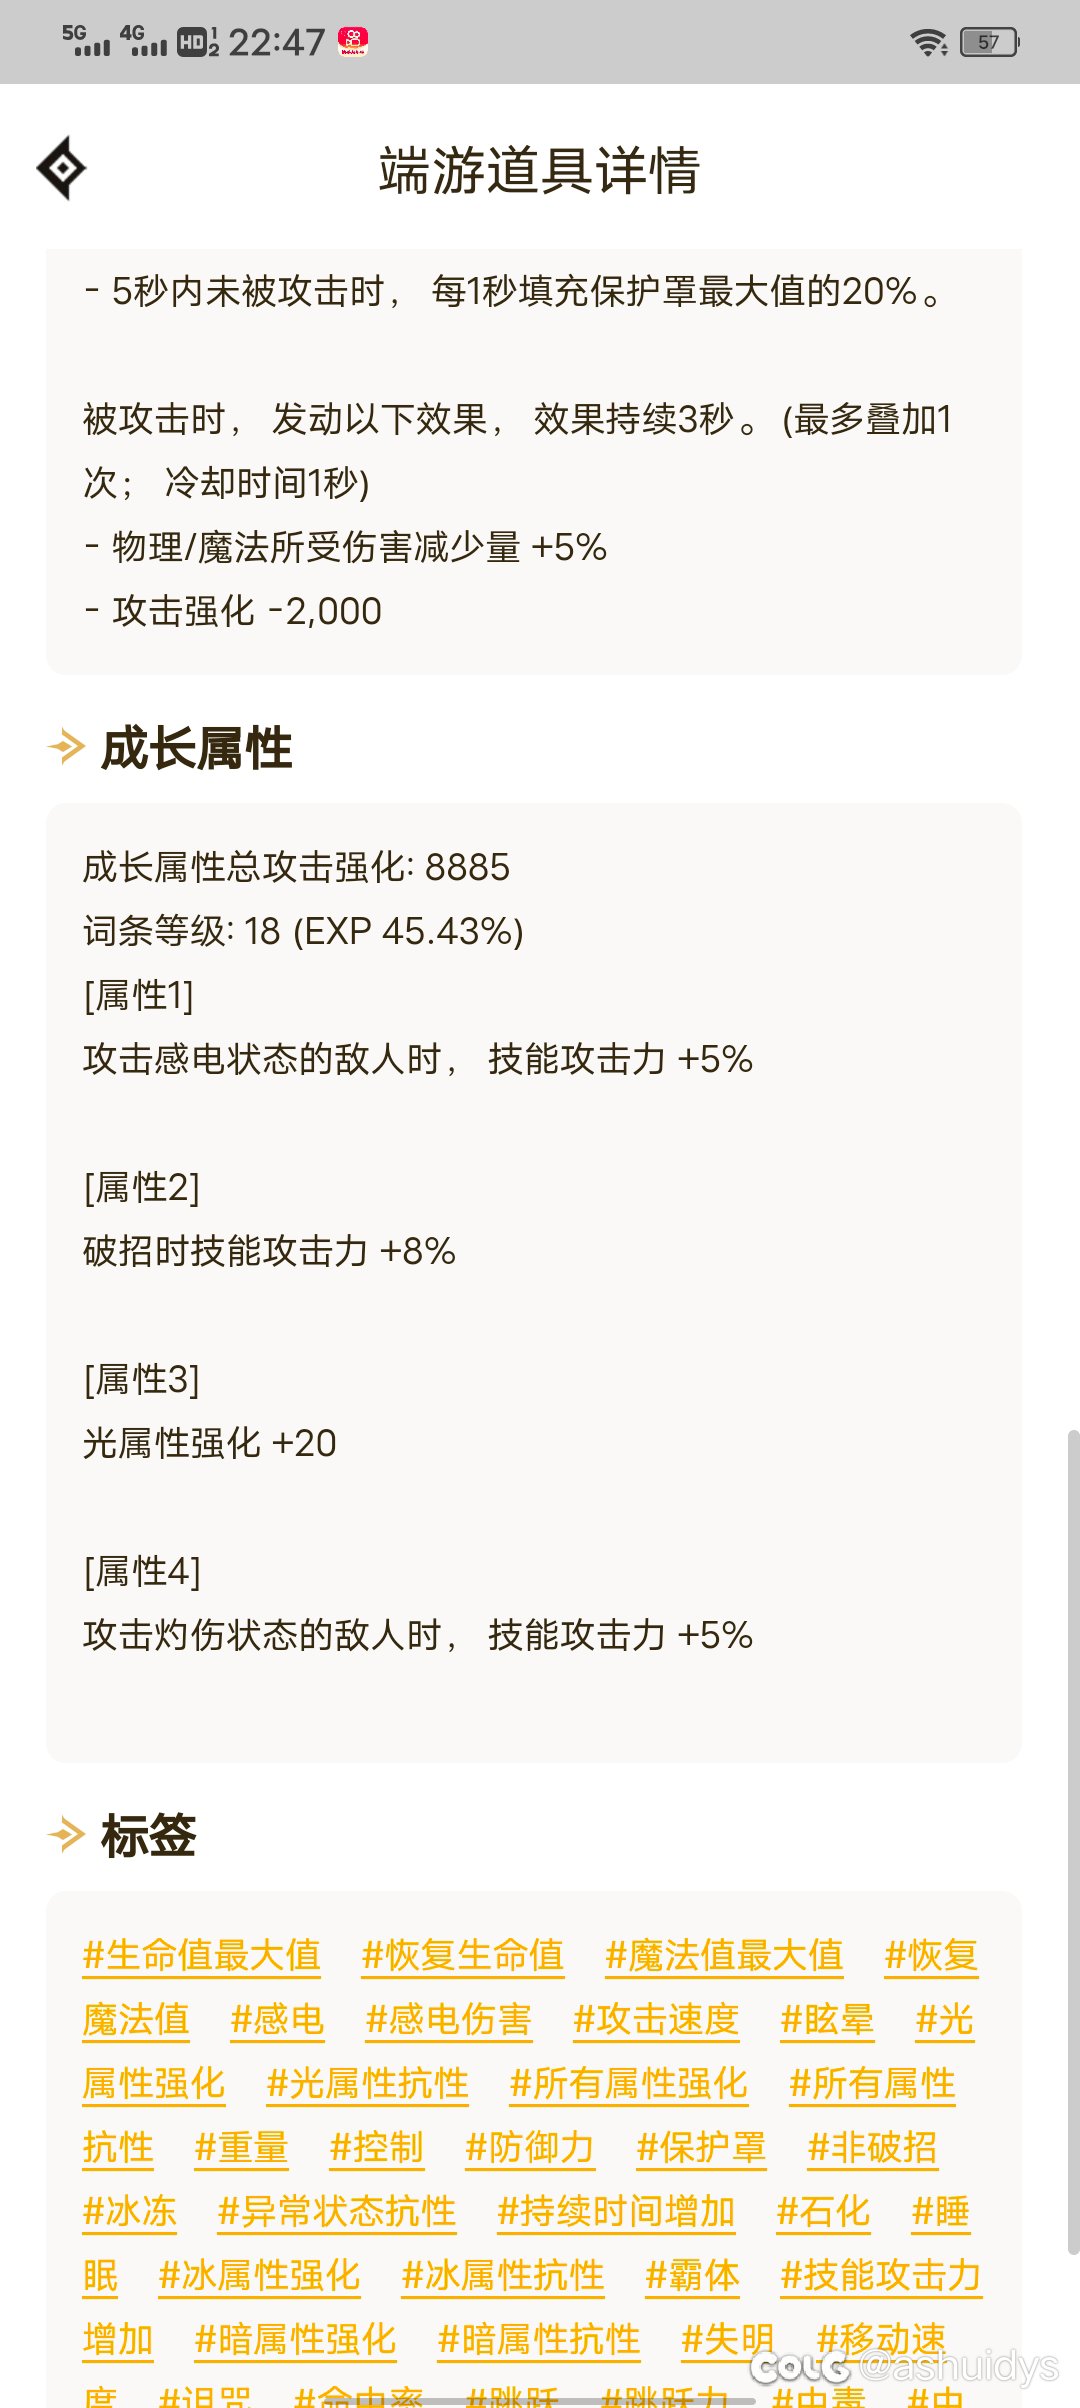Tap the 端游道具详情 page title

(540, 170)
